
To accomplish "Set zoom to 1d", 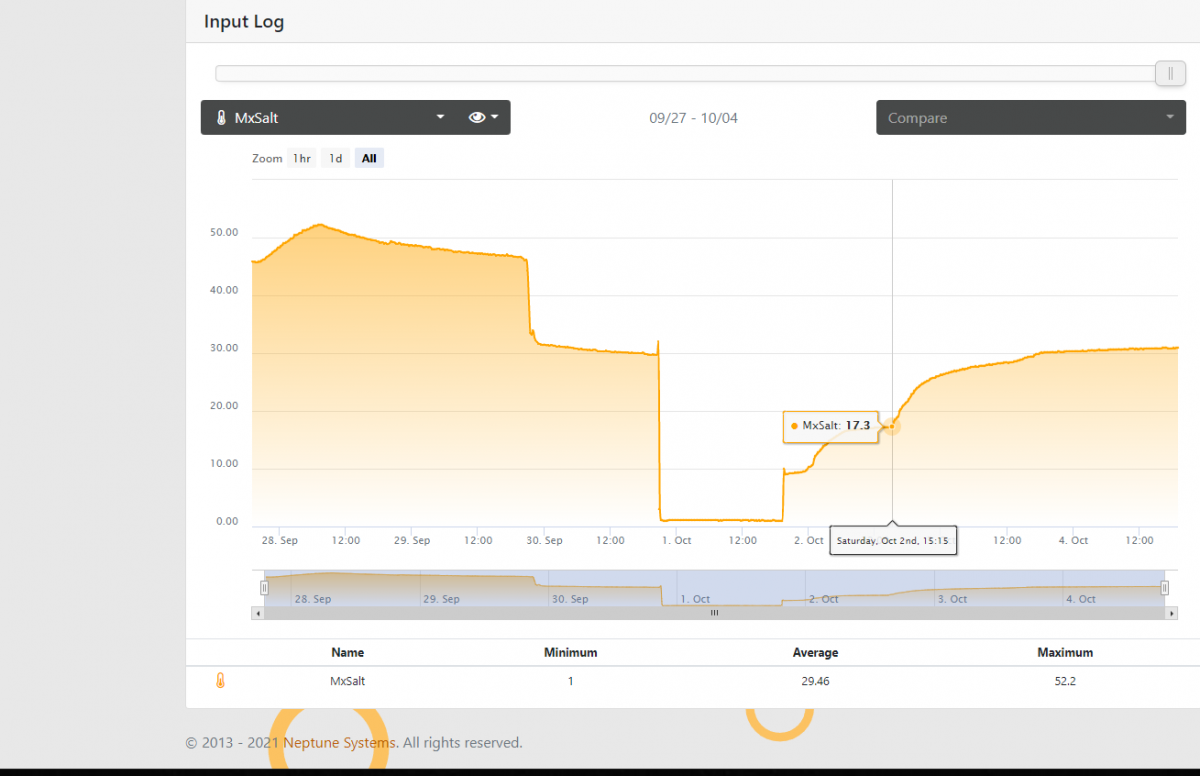I will [336, 158].
